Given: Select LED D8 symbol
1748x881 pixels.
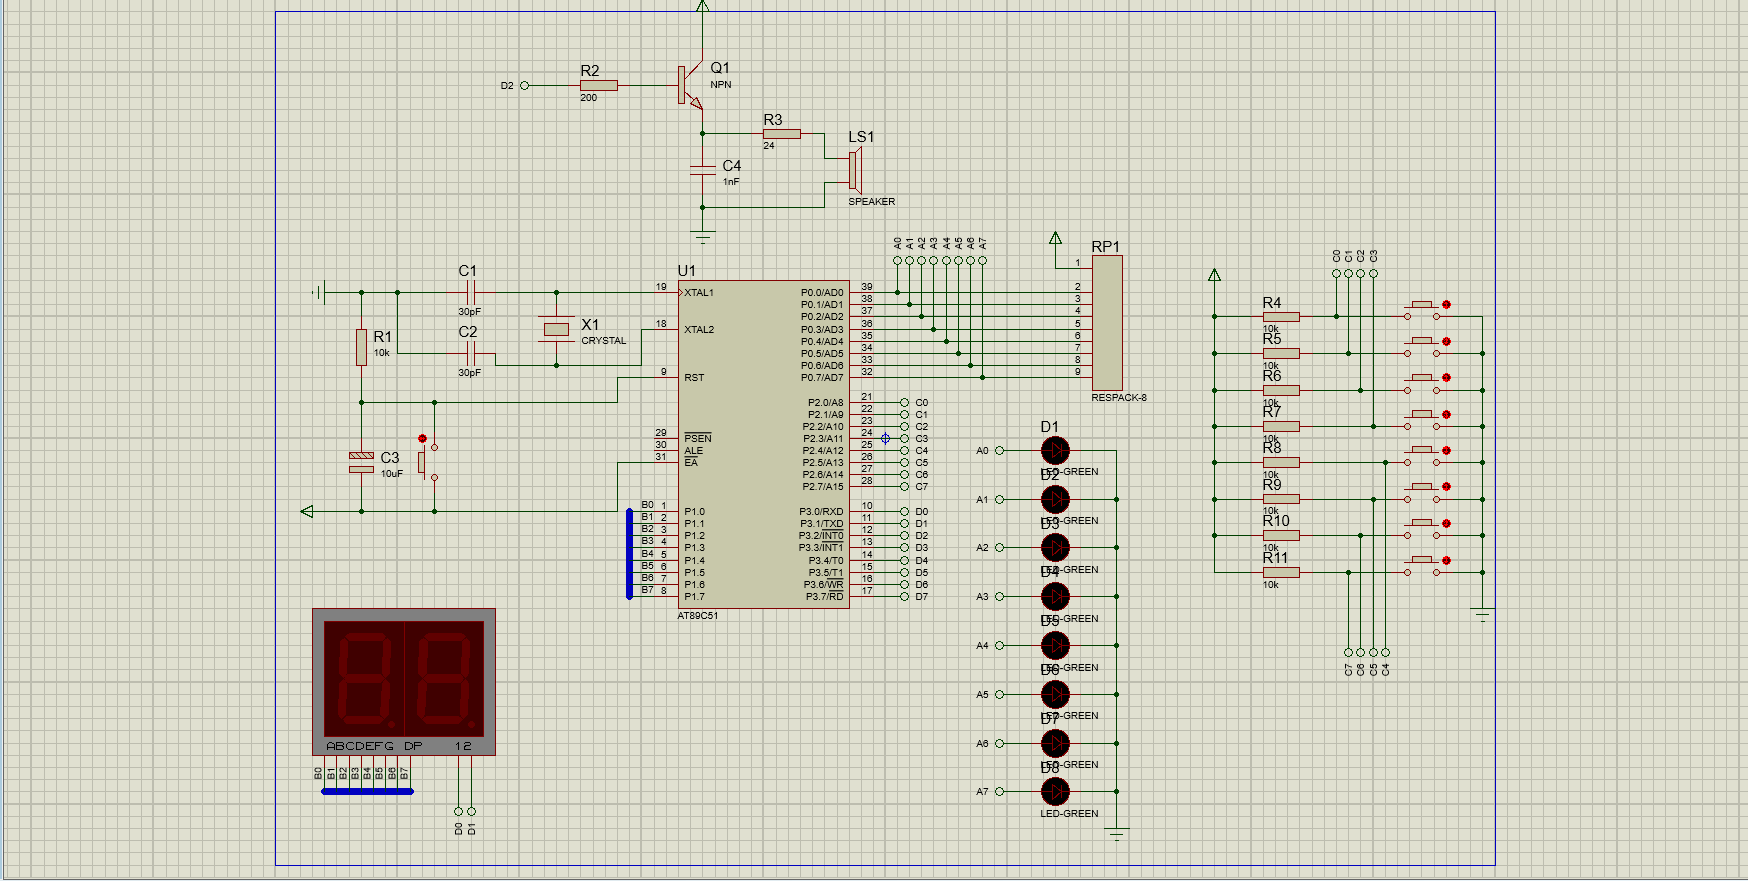Looking at the screenshot, I should click(x=1055, y=792).
